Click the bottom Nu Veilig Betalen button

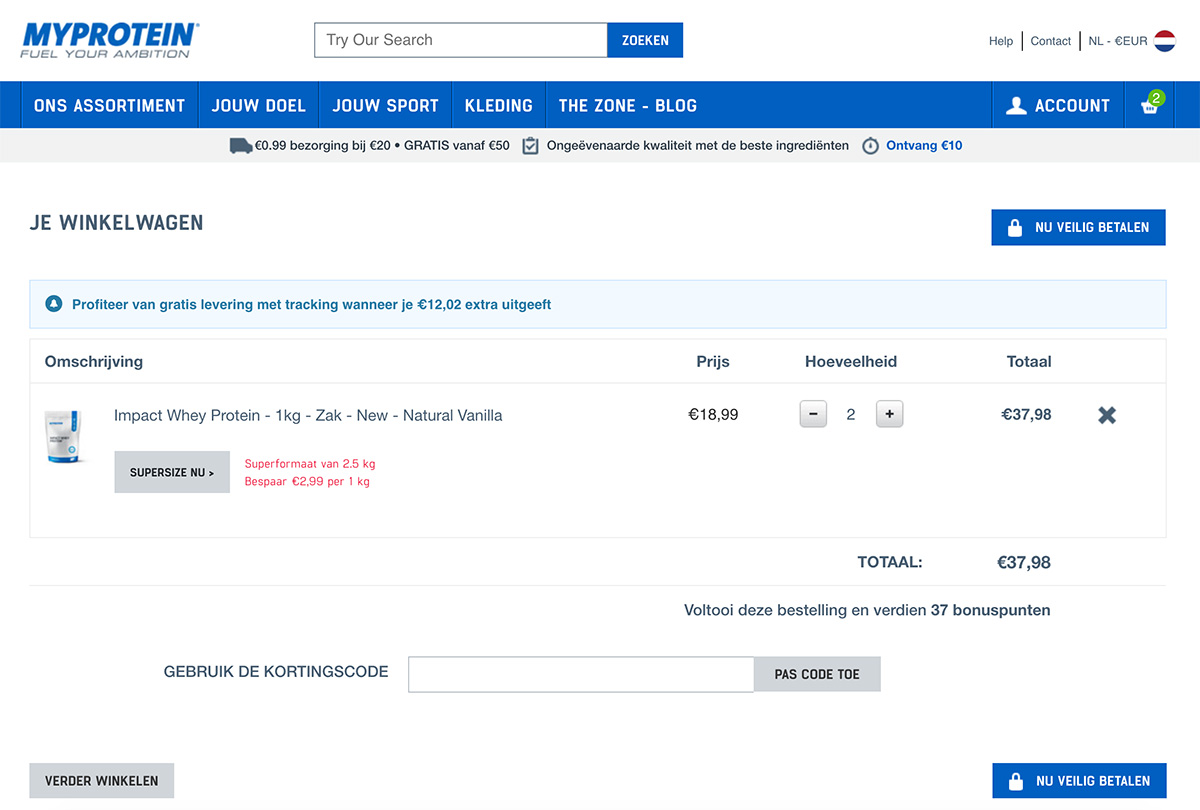pos(1079,781)
